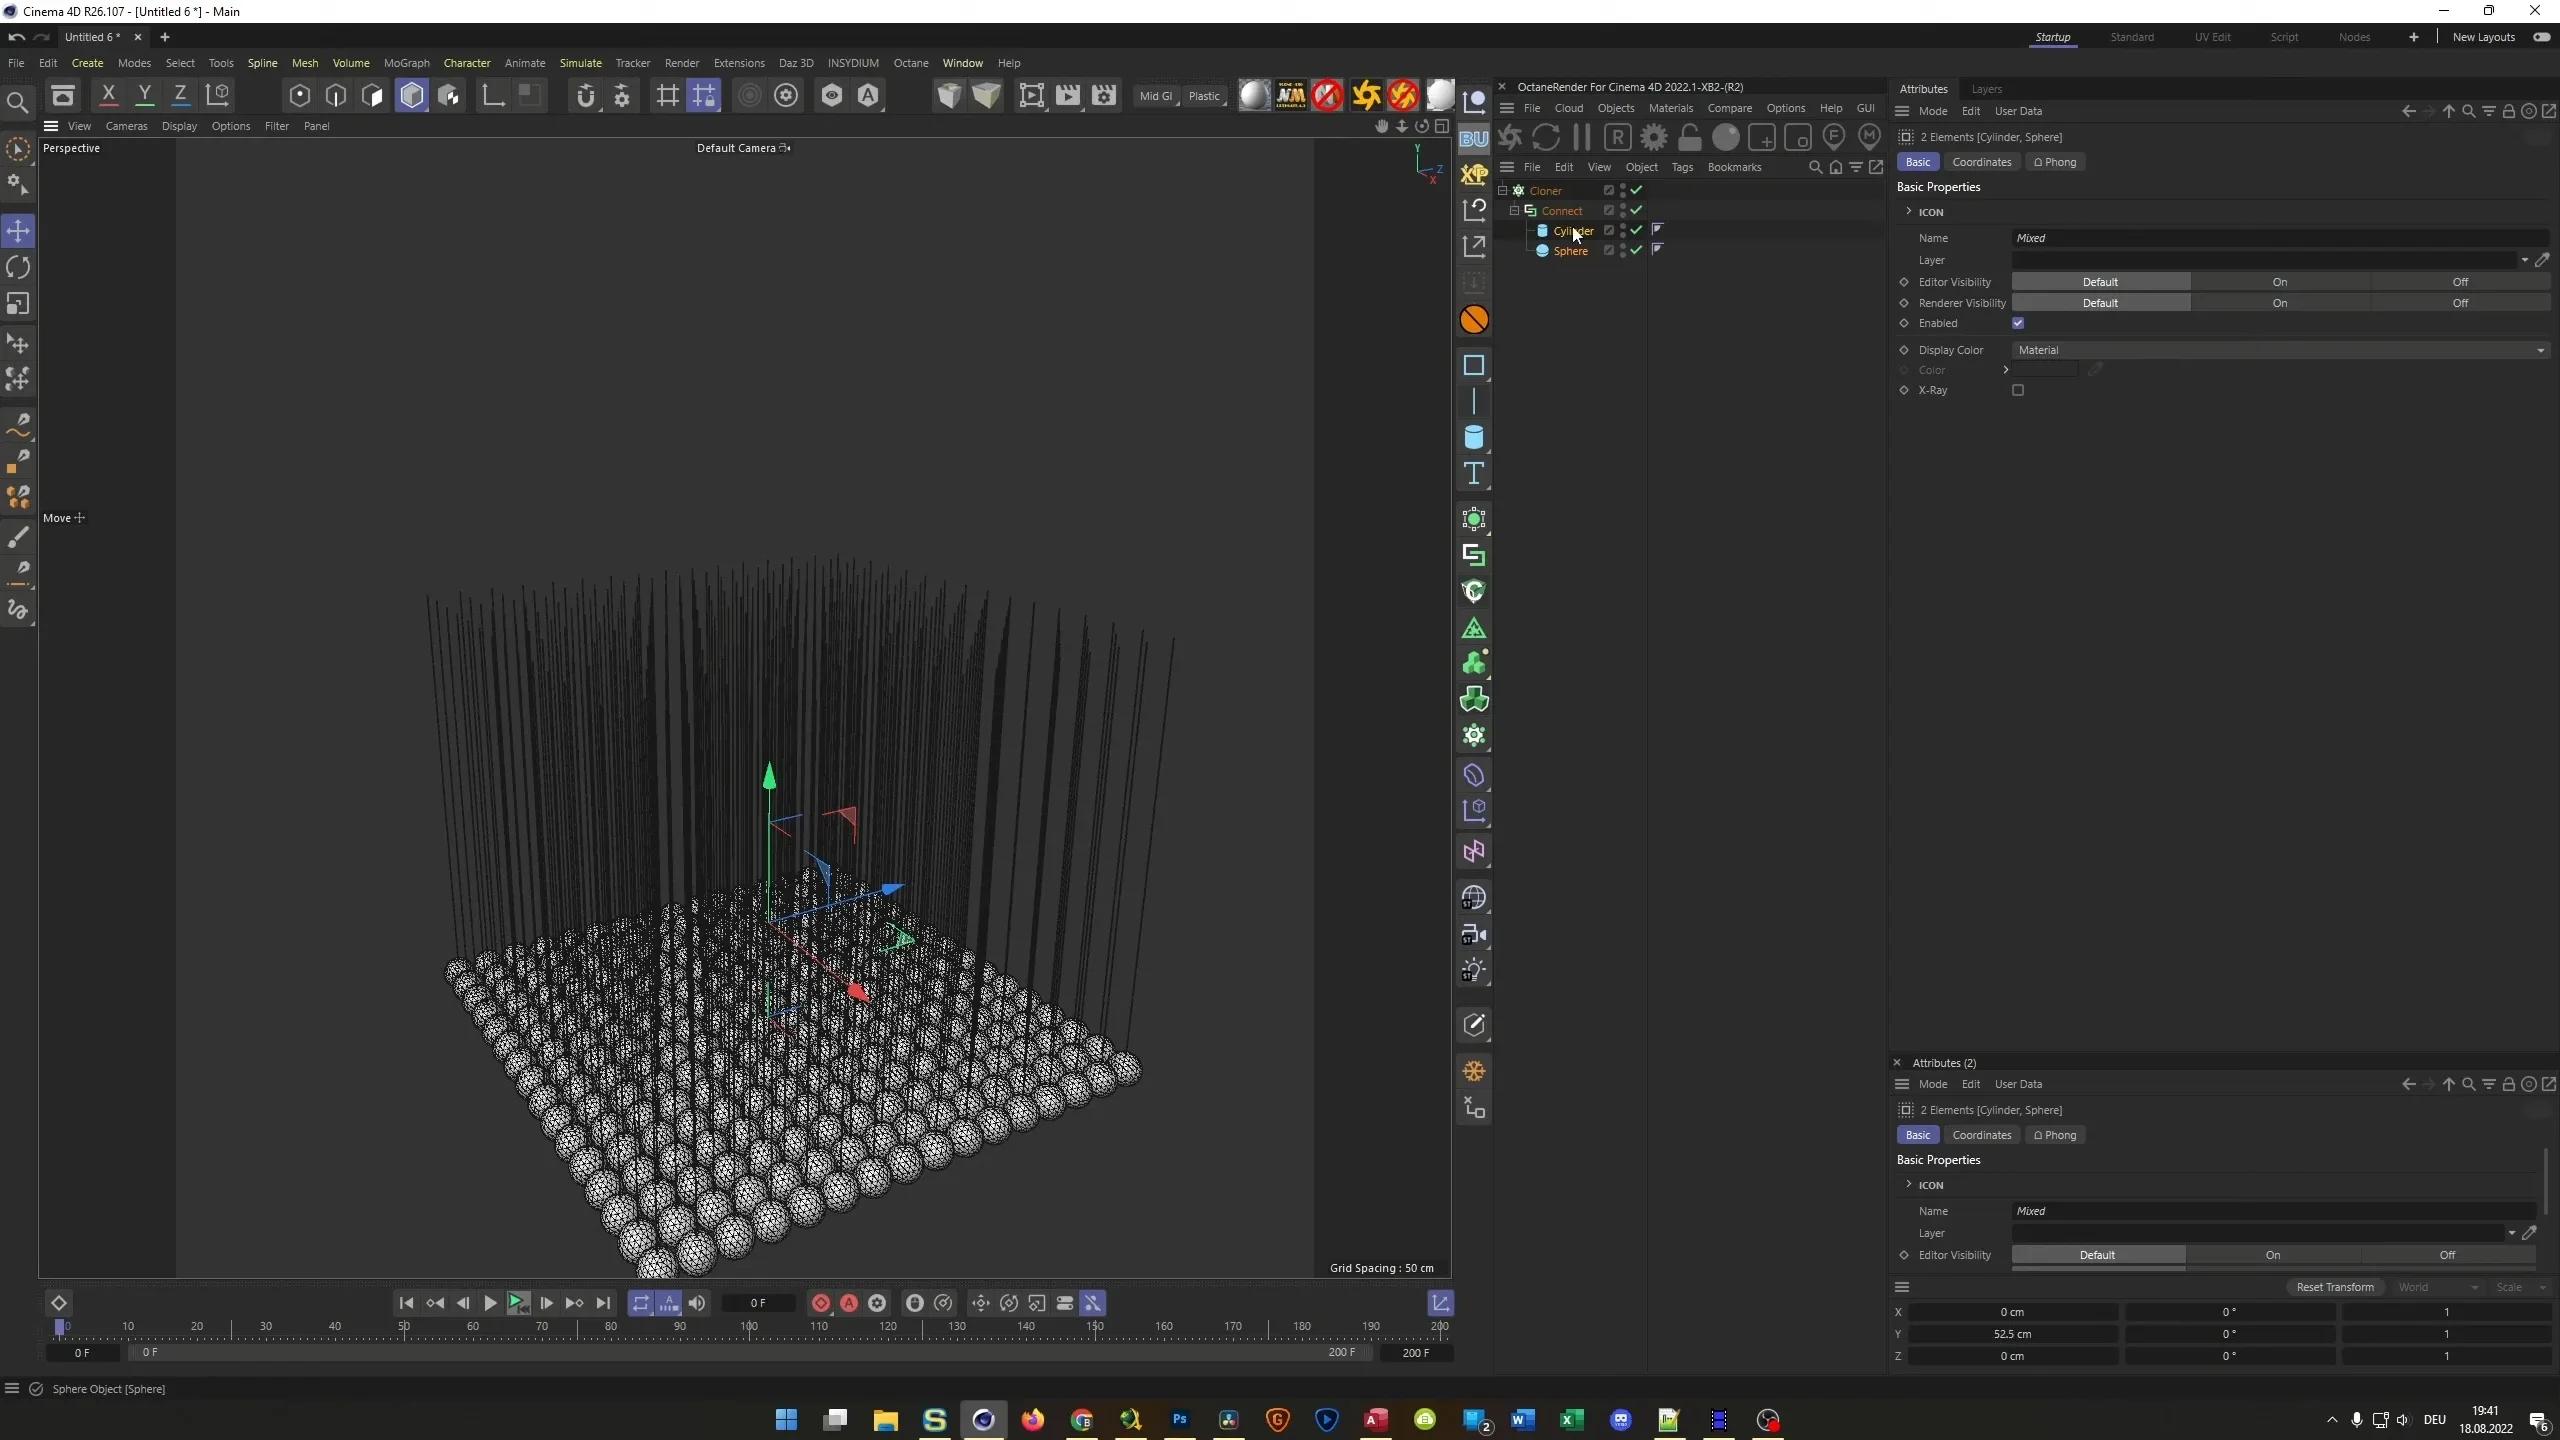Image resolution: width=2560 pixels, height=1440 pixels.
Task: Toggle snapping with the magnet icon
Action: point(586,95)
